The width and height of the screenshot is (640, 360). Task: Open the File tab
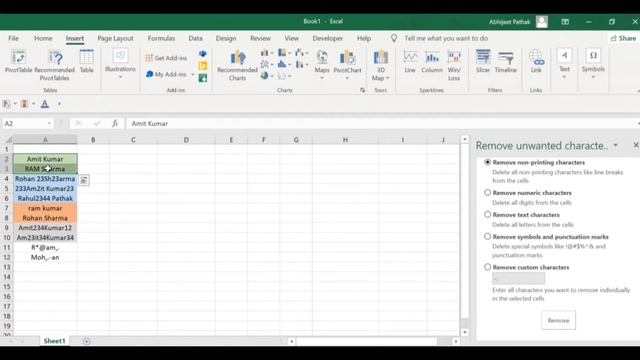point(13,38)
